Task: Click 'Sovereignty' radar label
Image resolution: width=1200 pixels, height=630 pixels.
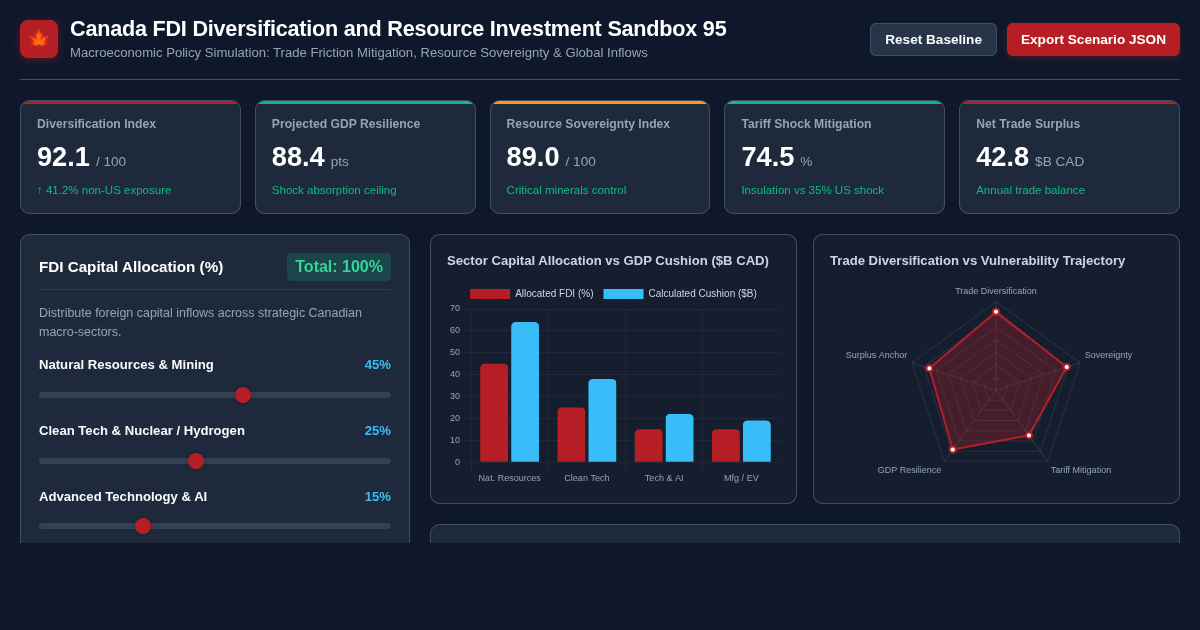Action: pyautogui.click(x=1108, y=355)
